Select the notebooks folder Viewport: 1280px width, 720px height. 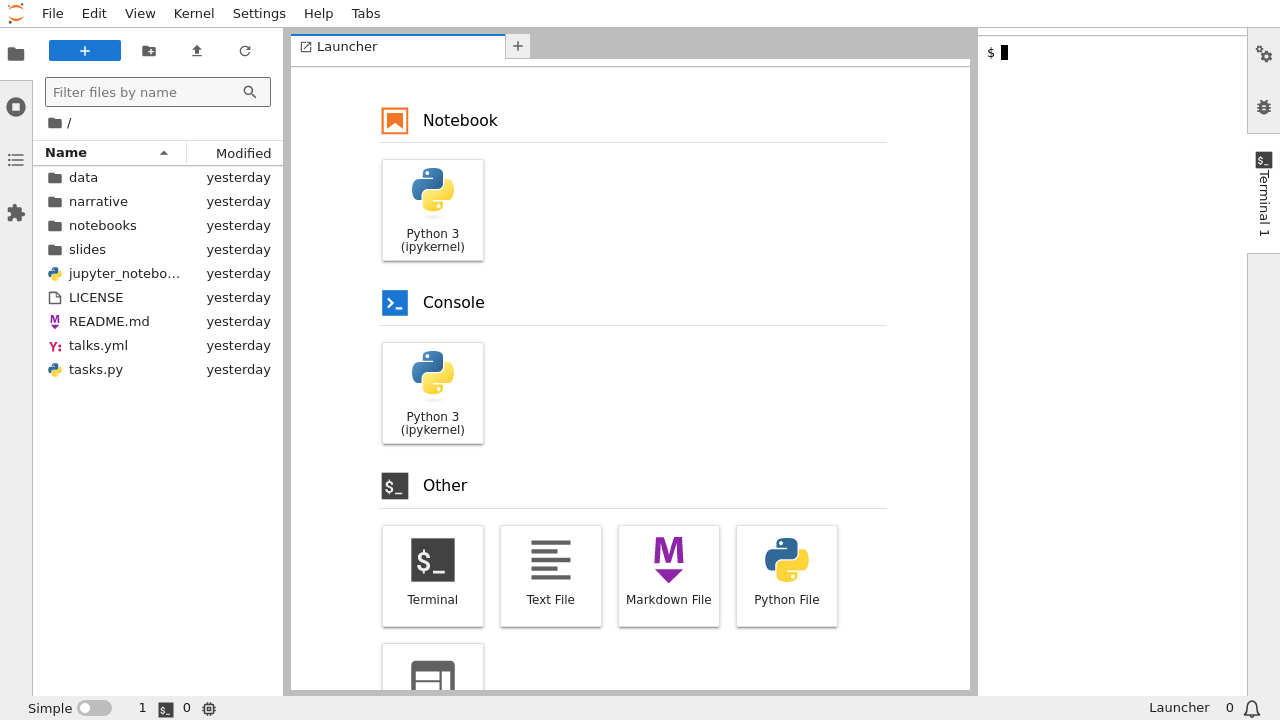[158, 225]
